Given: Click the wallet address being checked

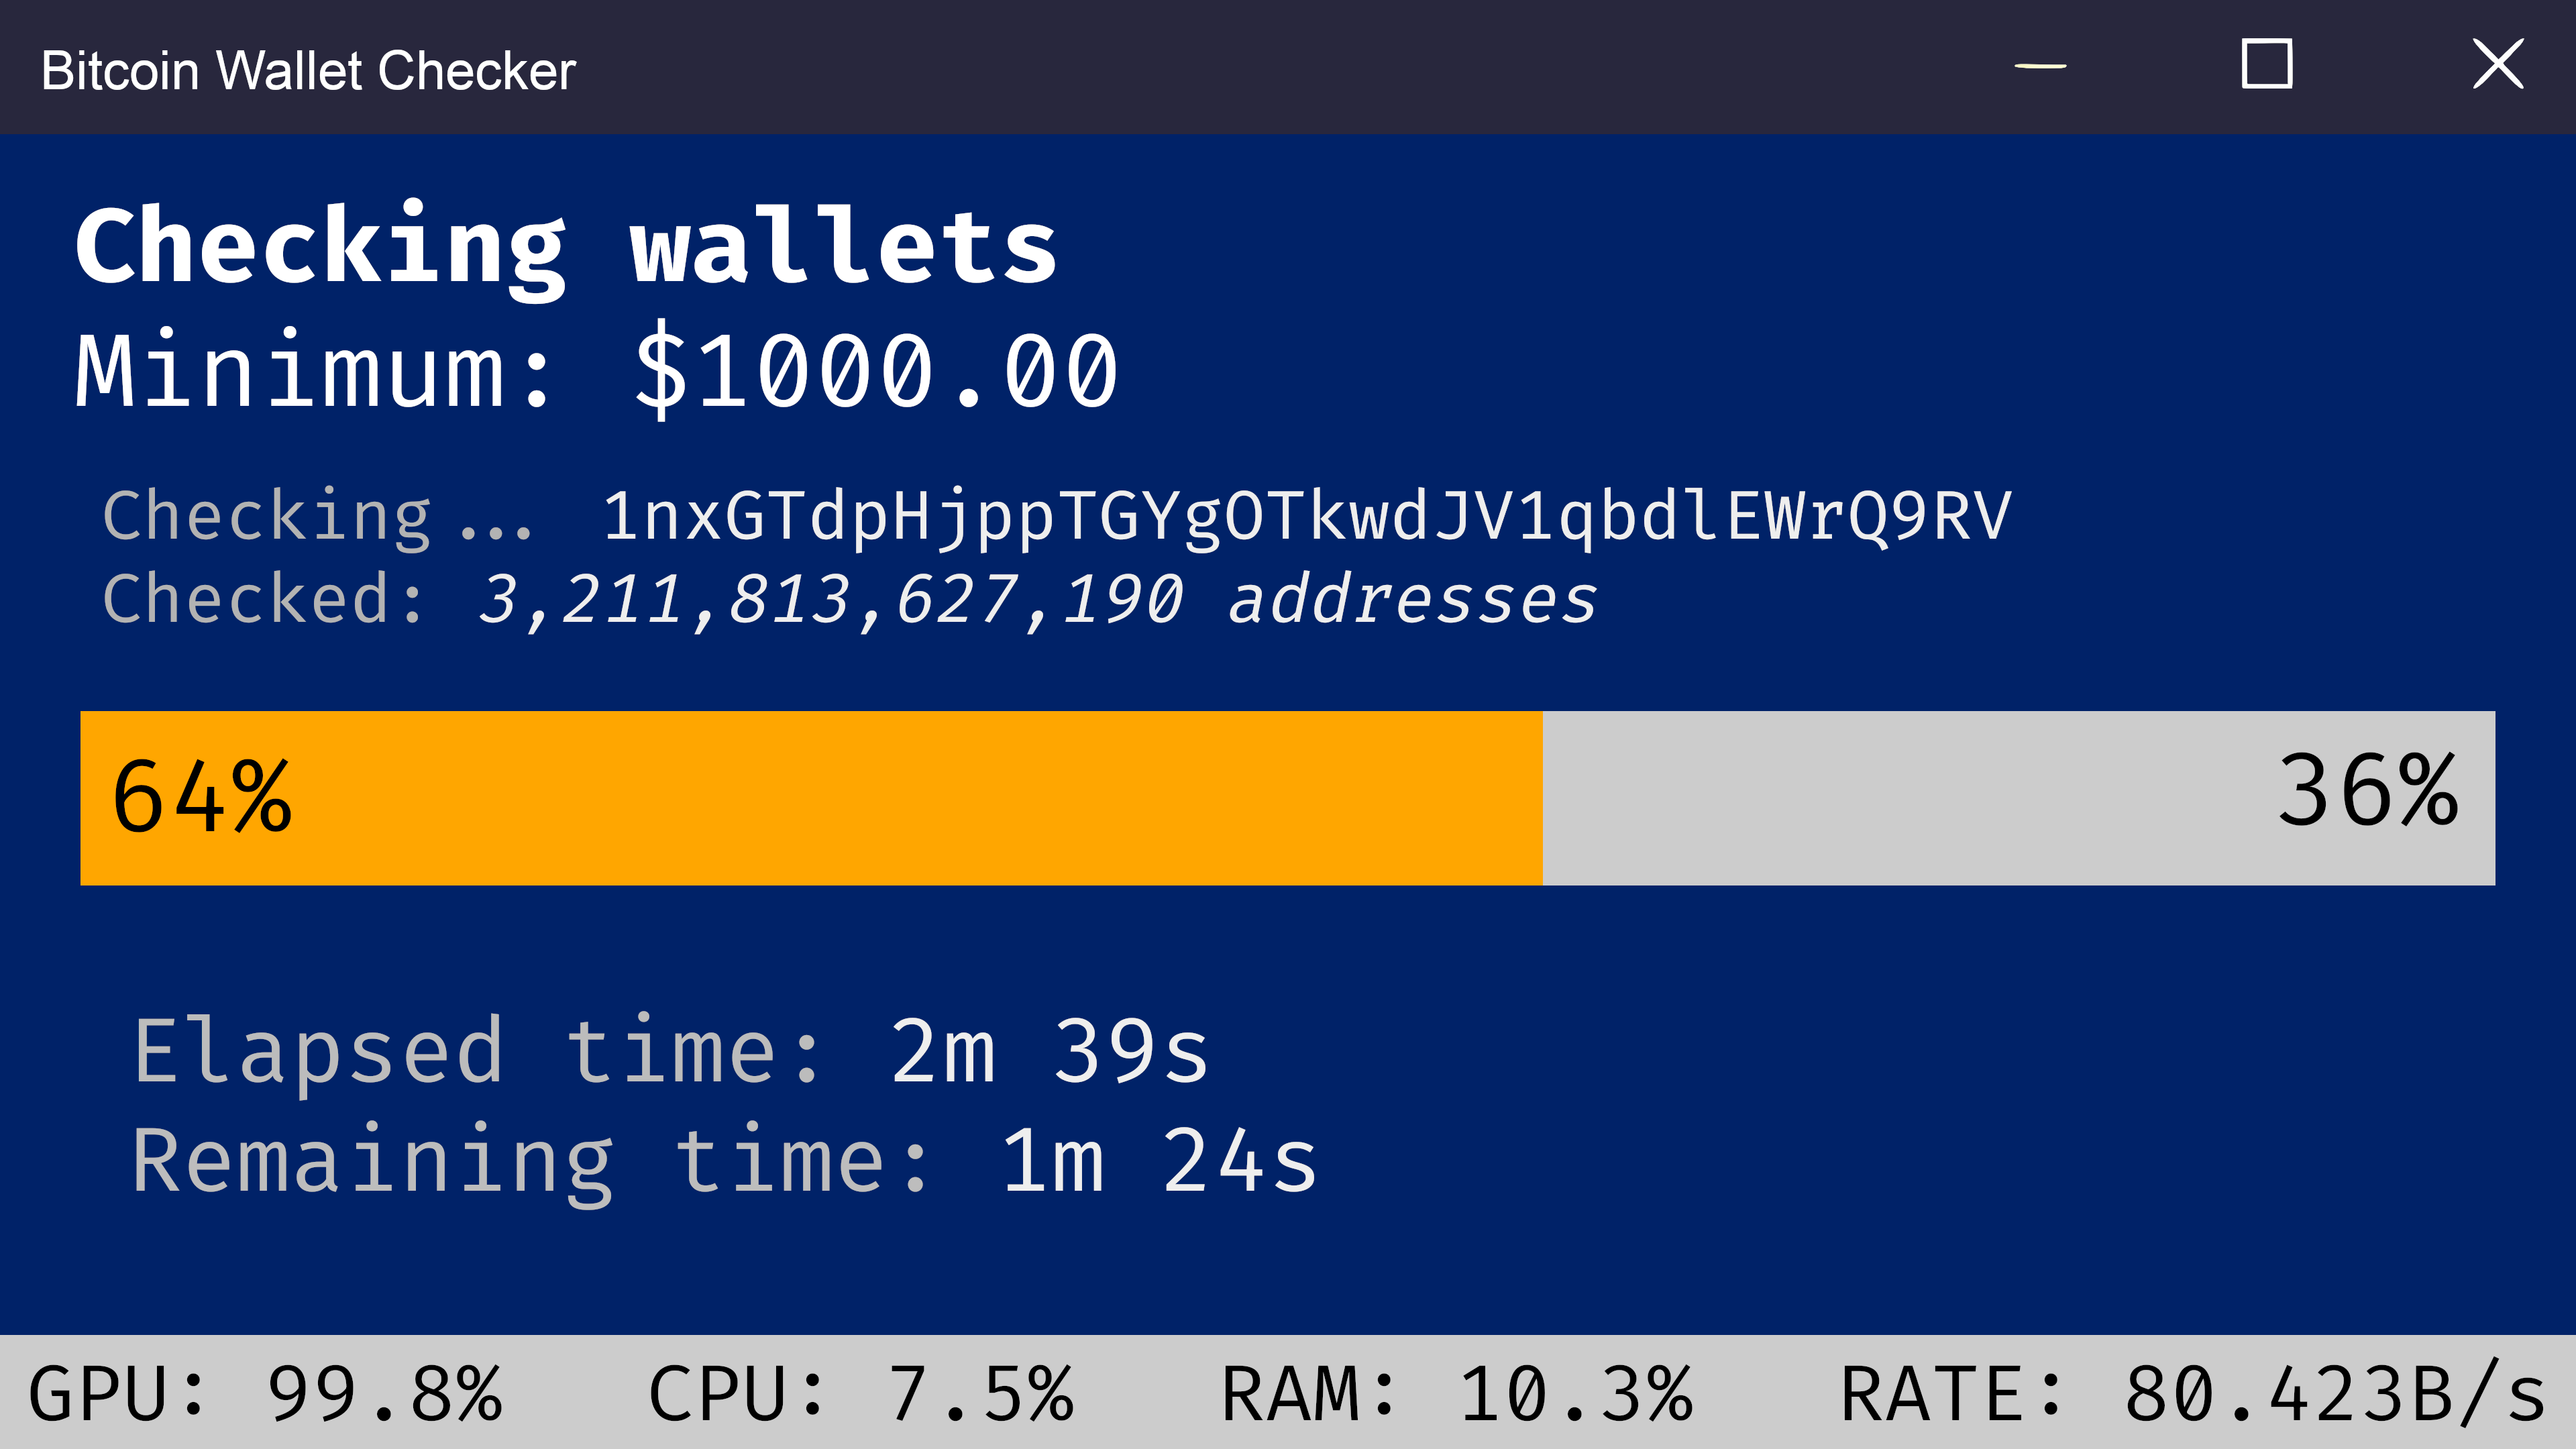Looking at the screenshot, I should point(1306,517).
